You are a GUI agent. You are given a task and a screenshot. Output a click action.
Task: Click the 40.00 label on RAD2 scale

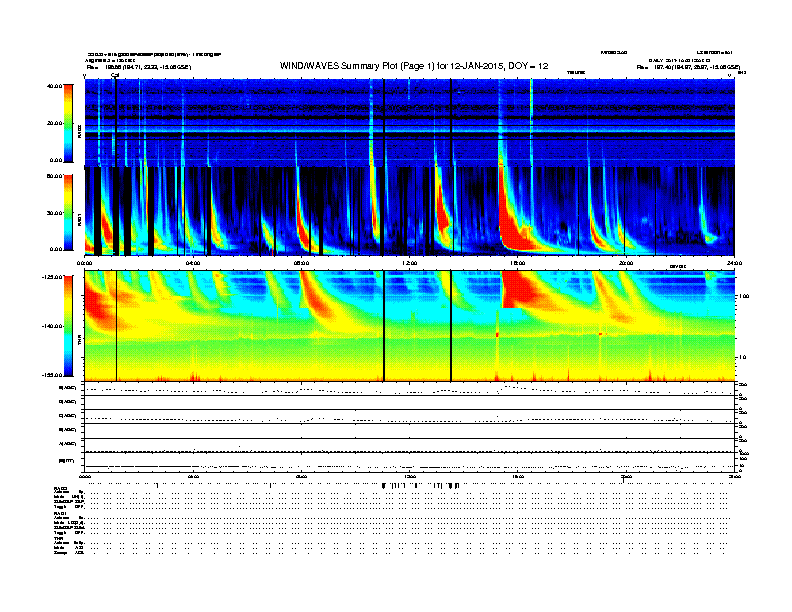point(54,86)
